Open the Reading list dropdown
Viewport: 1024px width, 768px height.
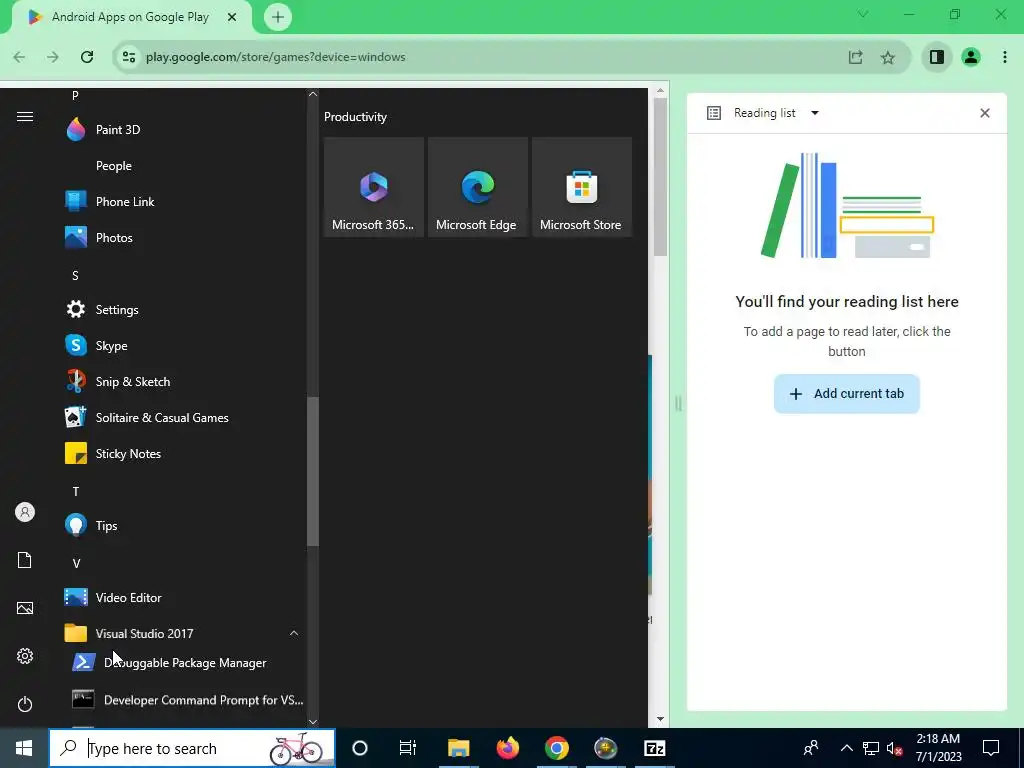(x=814, y=113)
